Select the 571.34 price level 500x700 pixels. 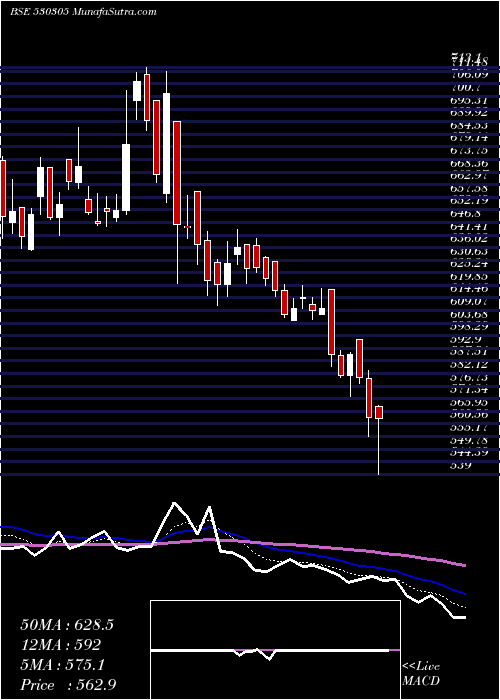pos(469,390)
